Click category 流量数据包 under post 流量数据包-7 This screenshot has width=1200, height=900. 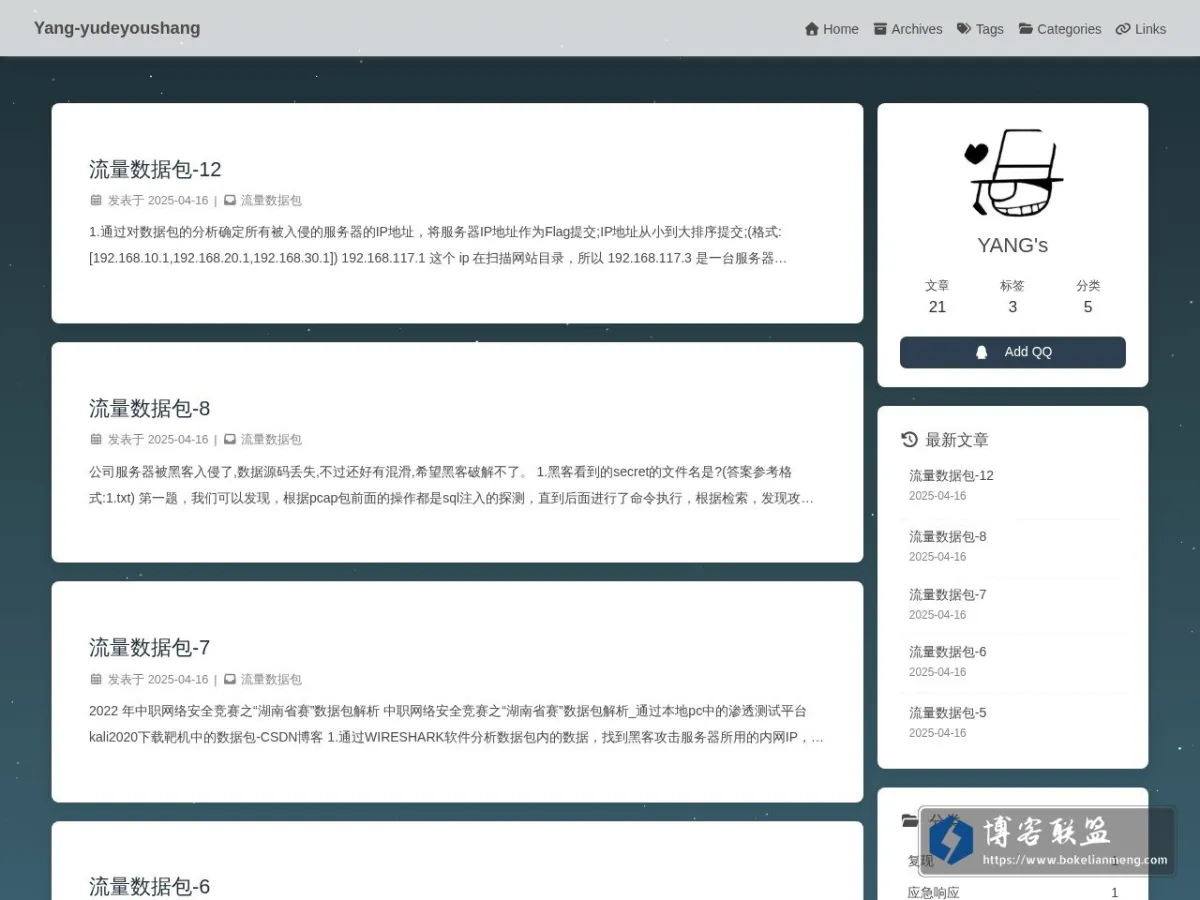point(271,679)
